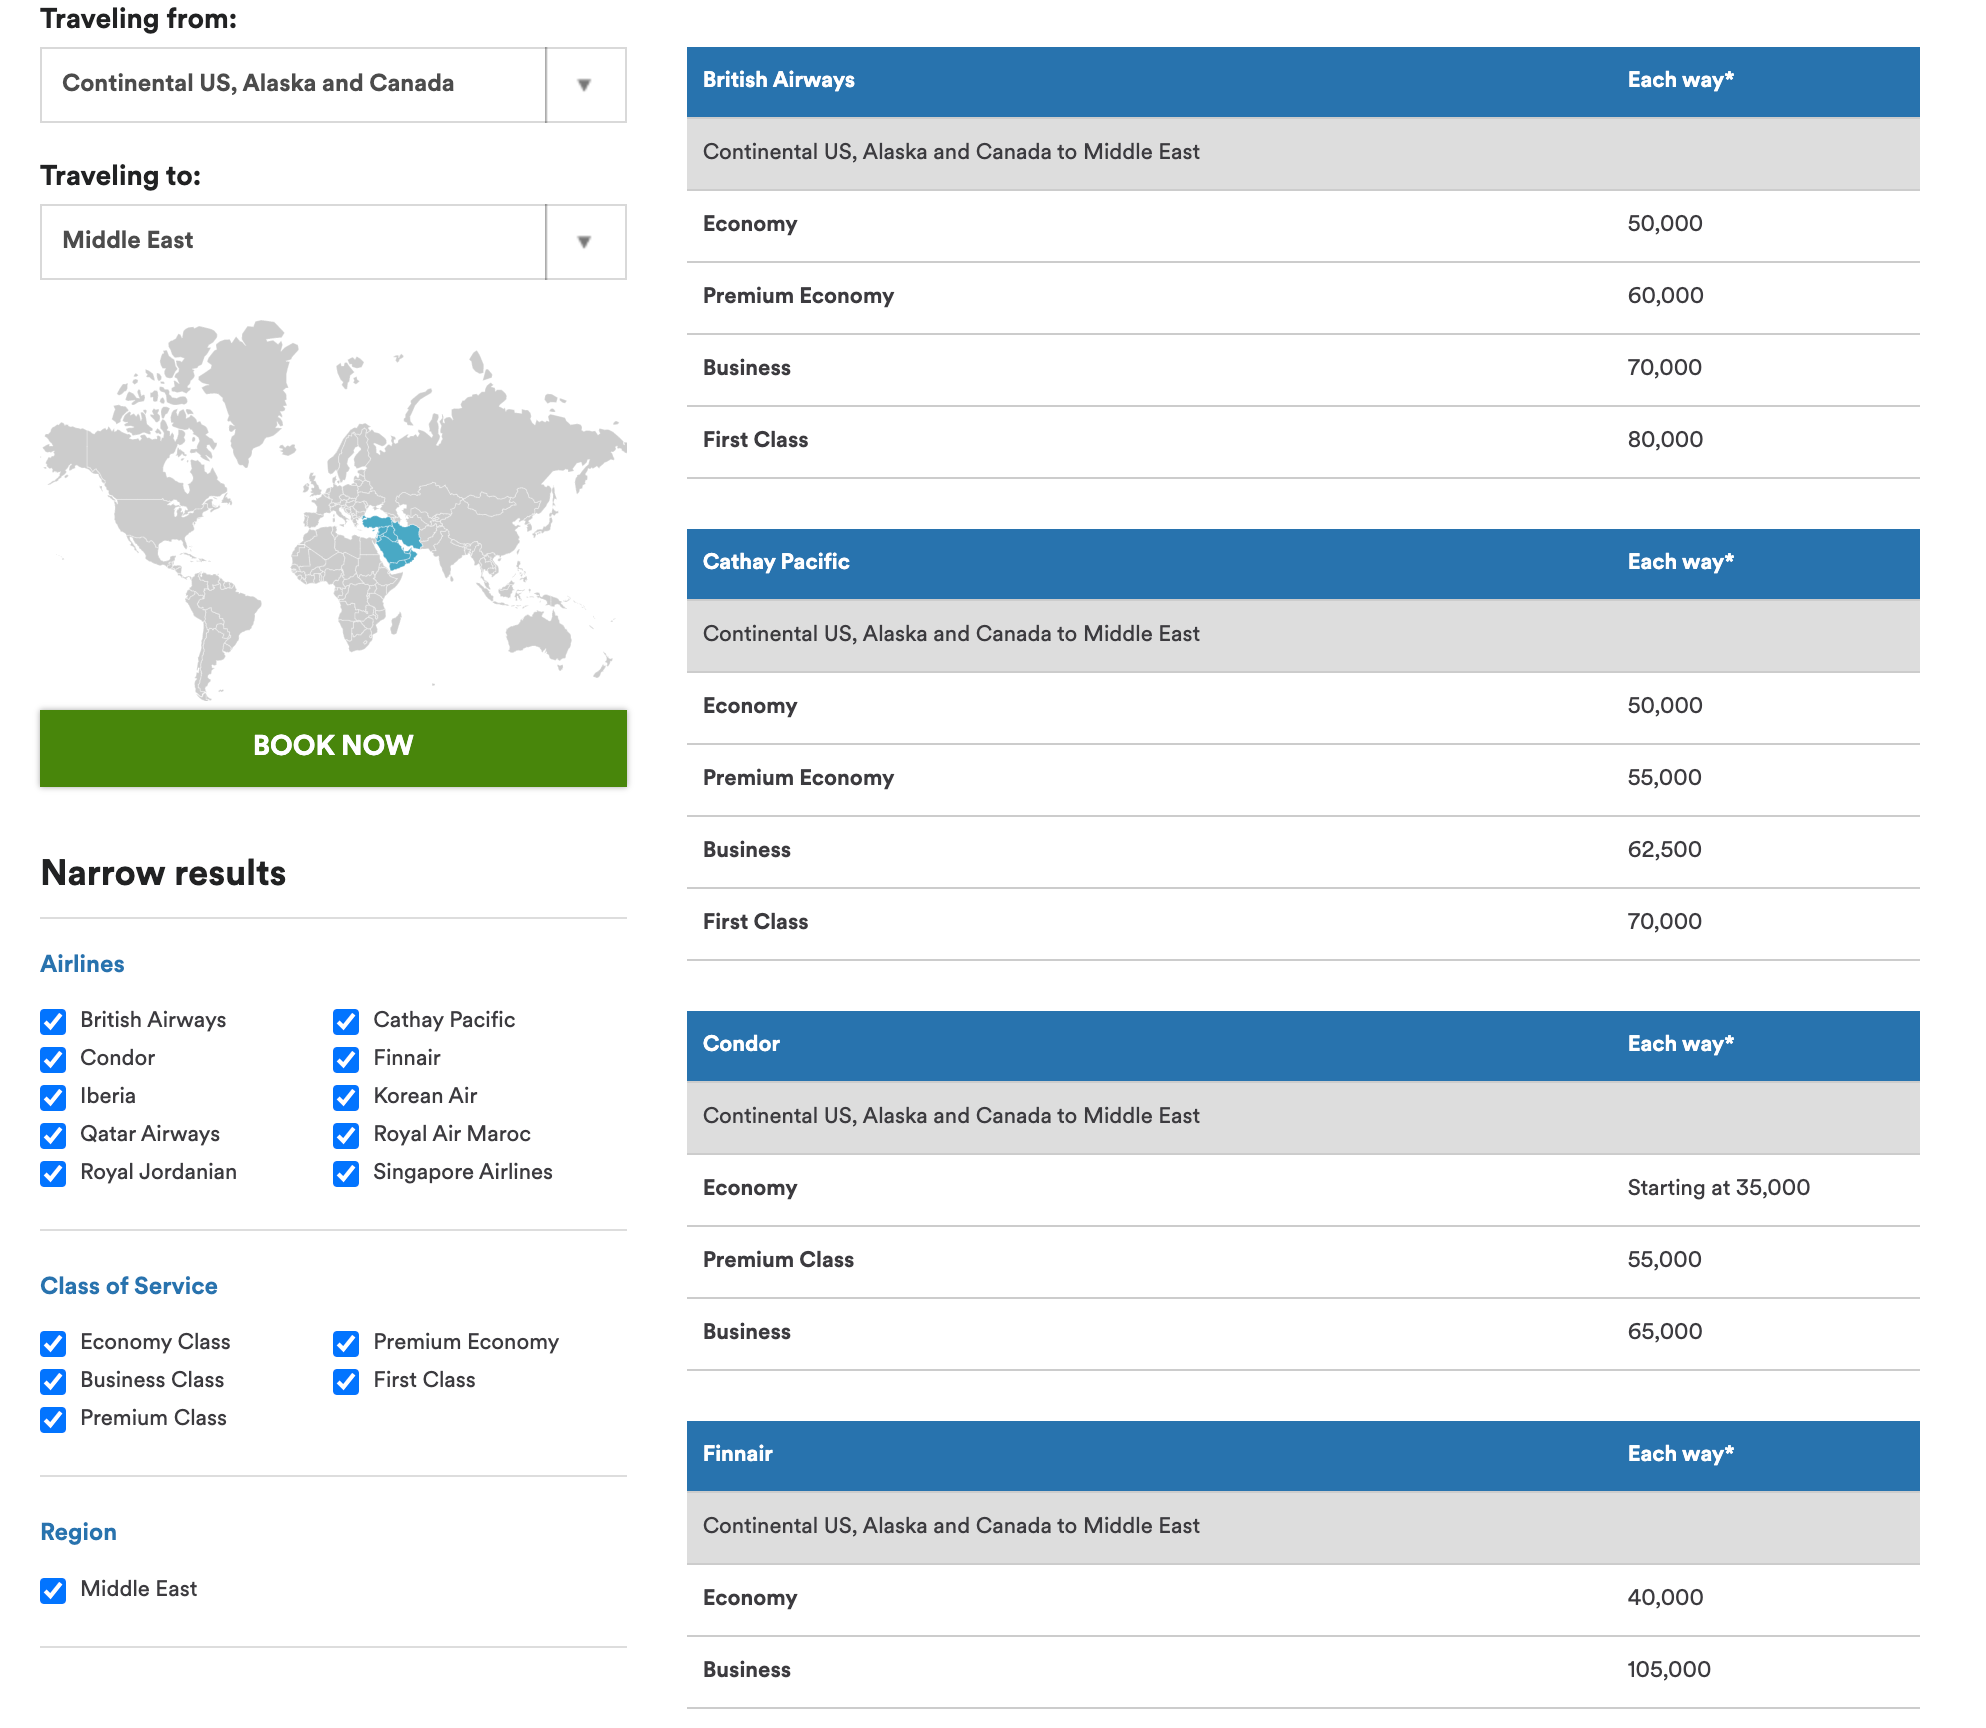Click the Class of Service heading
Image resolution: width=1986 pixels, height=1728 pixels.
tap(129, 1286)
